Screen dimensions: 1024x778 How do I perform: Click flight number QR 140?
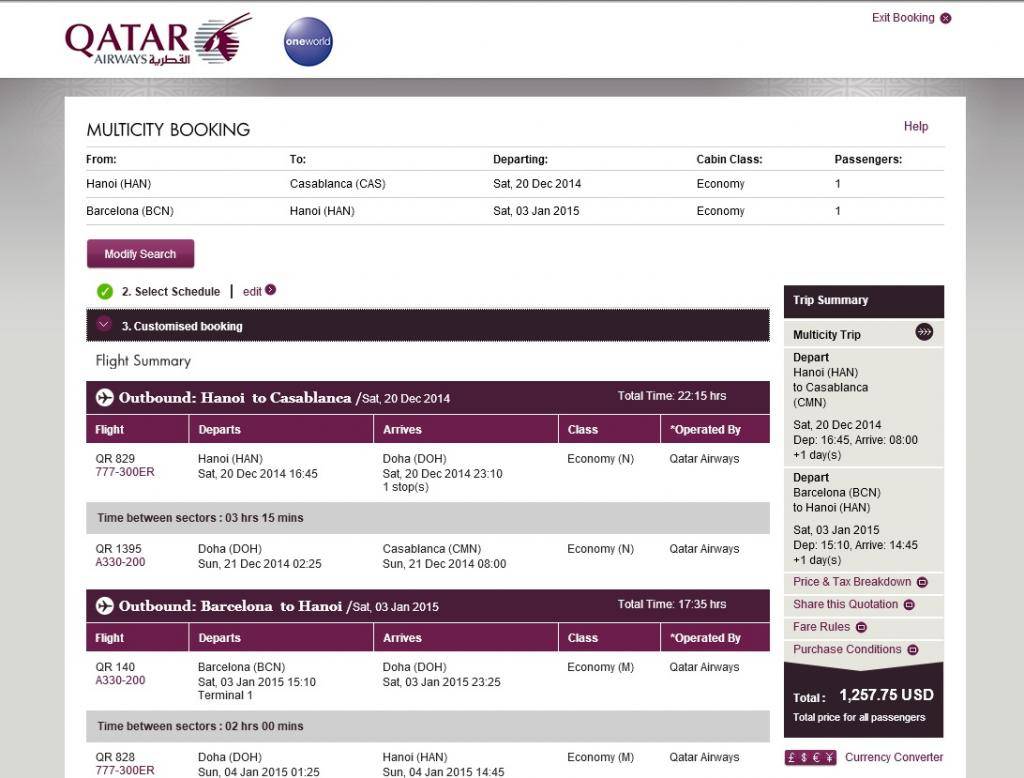115,667
